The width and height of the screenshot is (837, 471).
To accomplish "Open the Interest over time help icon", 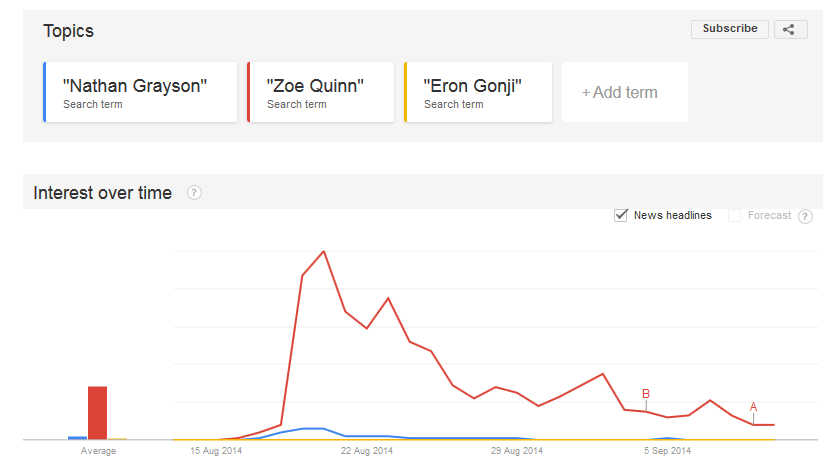I will pos(194,193).
